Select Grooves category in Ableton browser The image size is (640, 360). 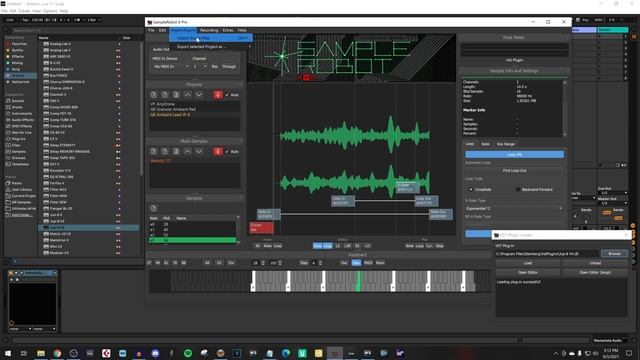coord(18,158)
